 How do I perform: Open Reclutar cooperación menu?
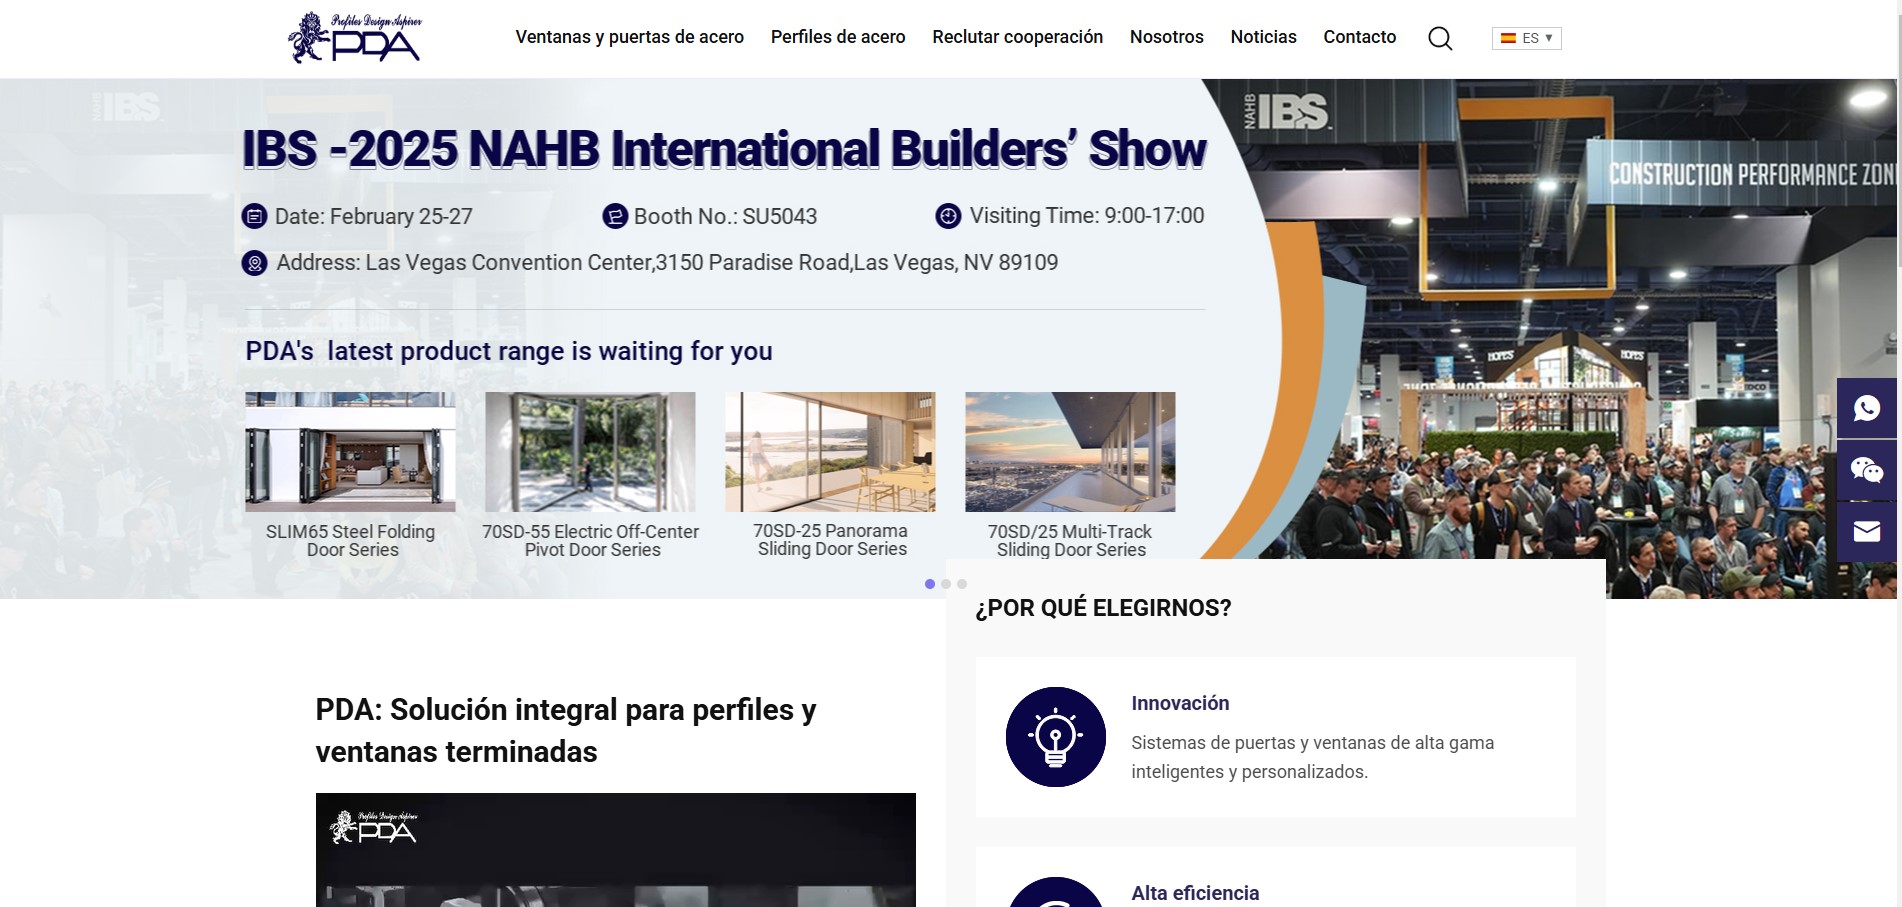1017,37
